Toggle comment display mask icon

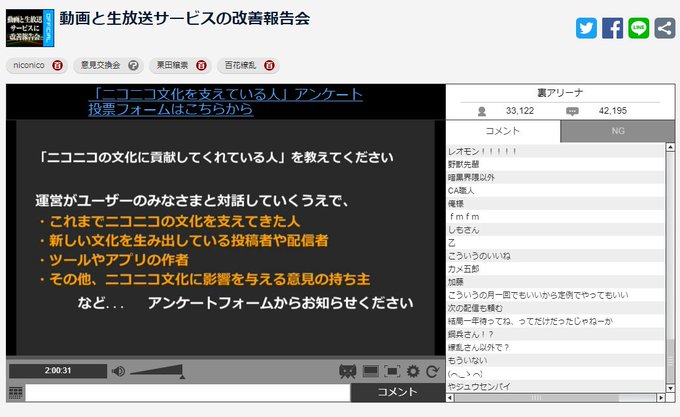(x=347, y=371)
